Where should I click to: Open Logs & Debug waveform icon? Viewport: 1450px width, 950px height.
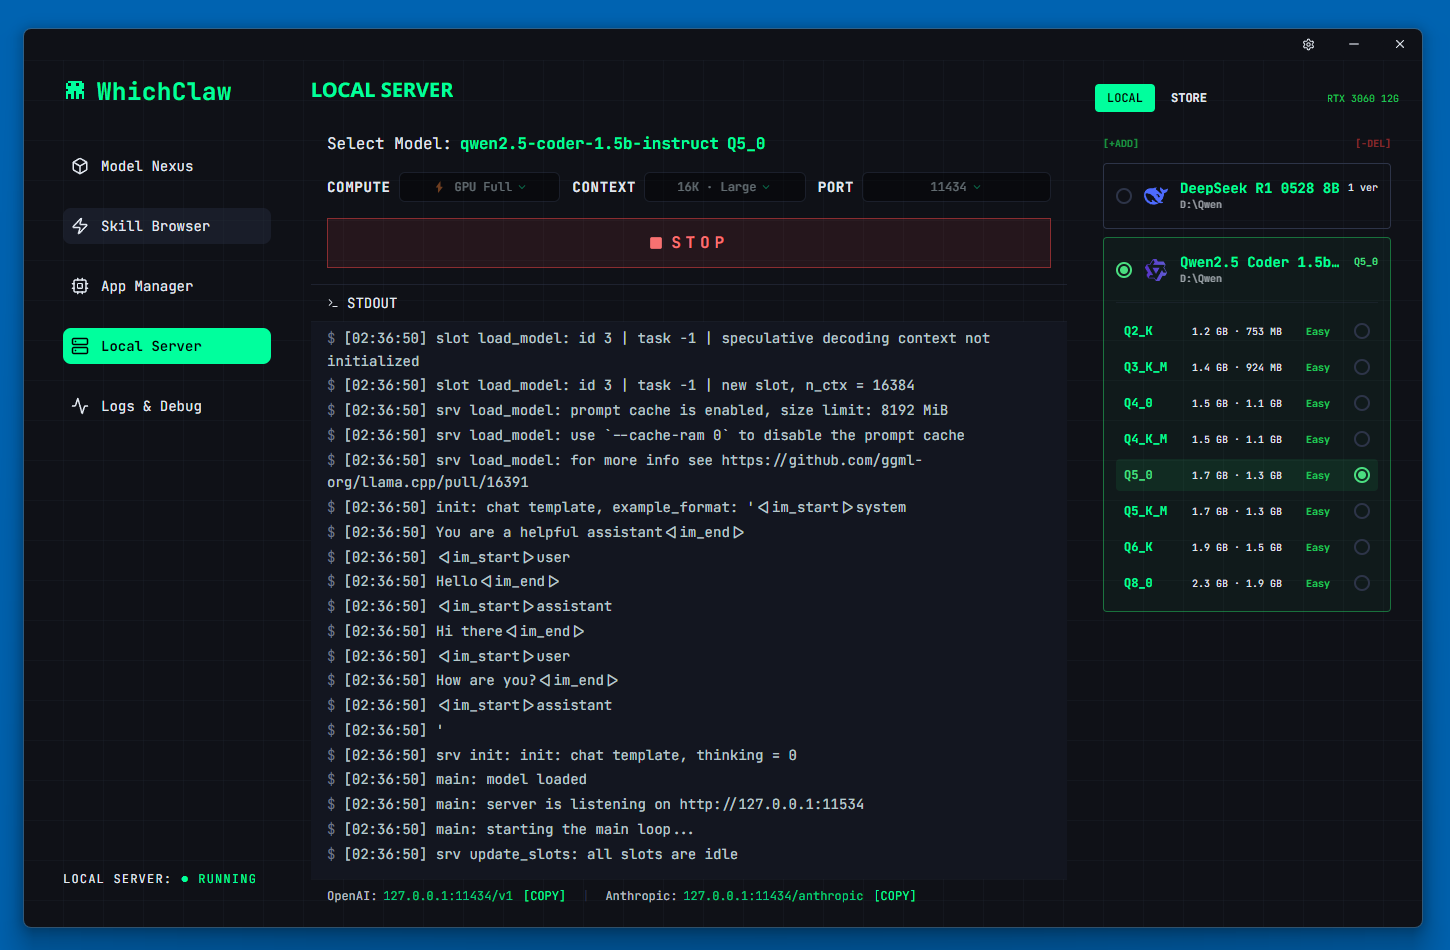[x=80, y=406]
